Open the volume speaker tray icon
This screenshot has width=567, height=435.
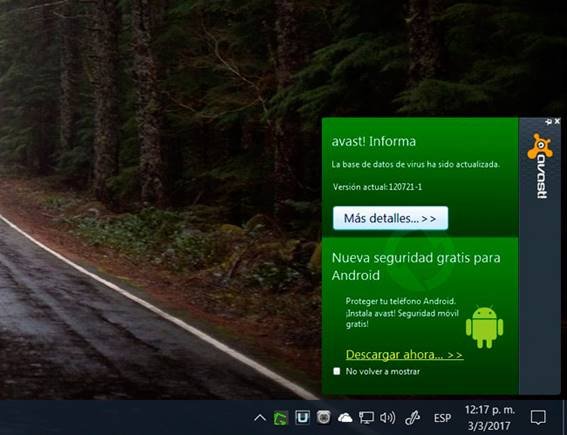point(387,418)
